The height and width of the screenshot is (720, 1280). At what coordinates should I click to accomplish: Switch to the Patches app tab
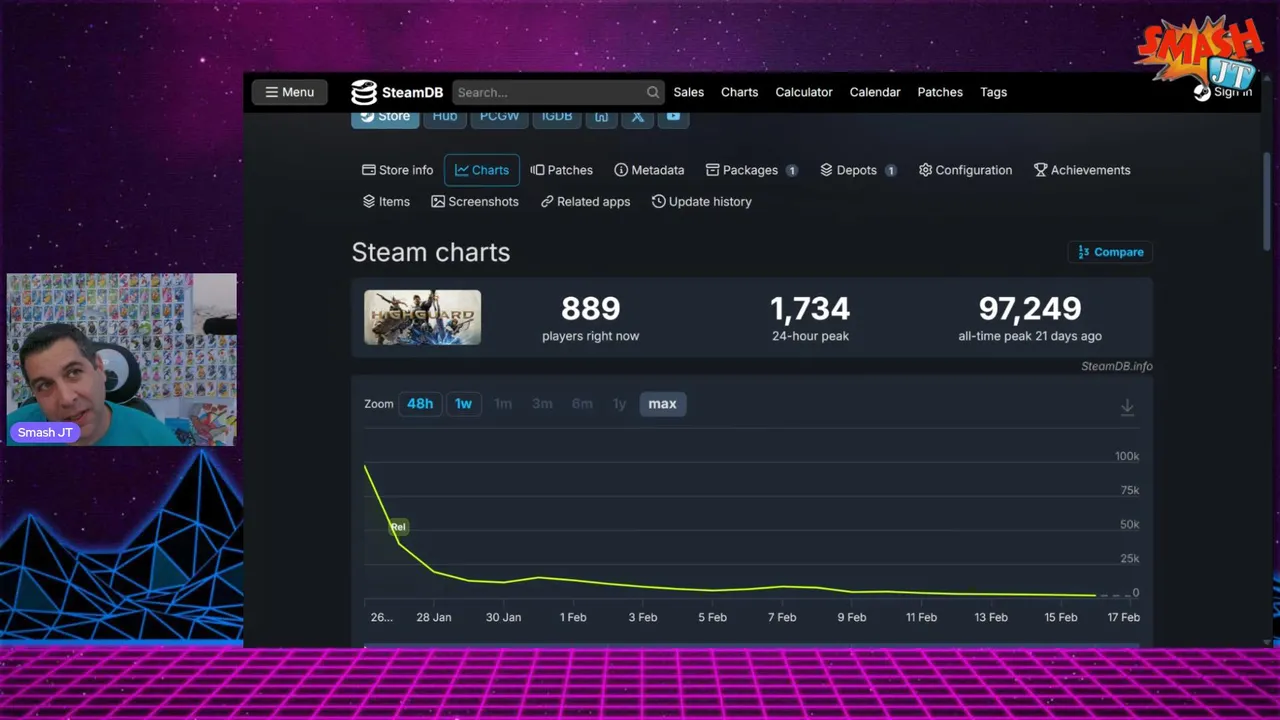(x=561, y=170)
